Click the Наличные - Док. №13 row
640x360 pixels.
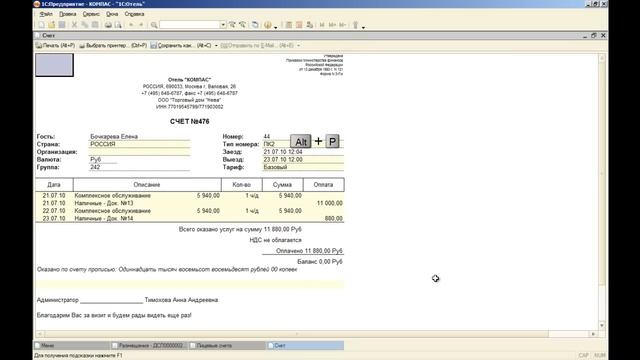pos(189,203)
